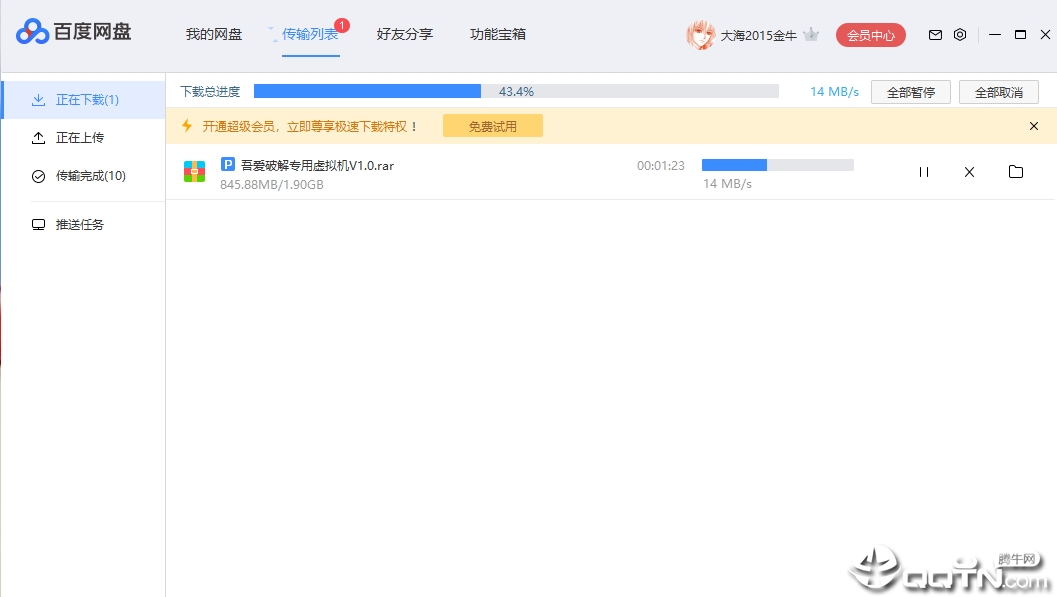Open settings hexagon icon in title bar
Viewport: 1057px width, 597px height.
point(960,35)
